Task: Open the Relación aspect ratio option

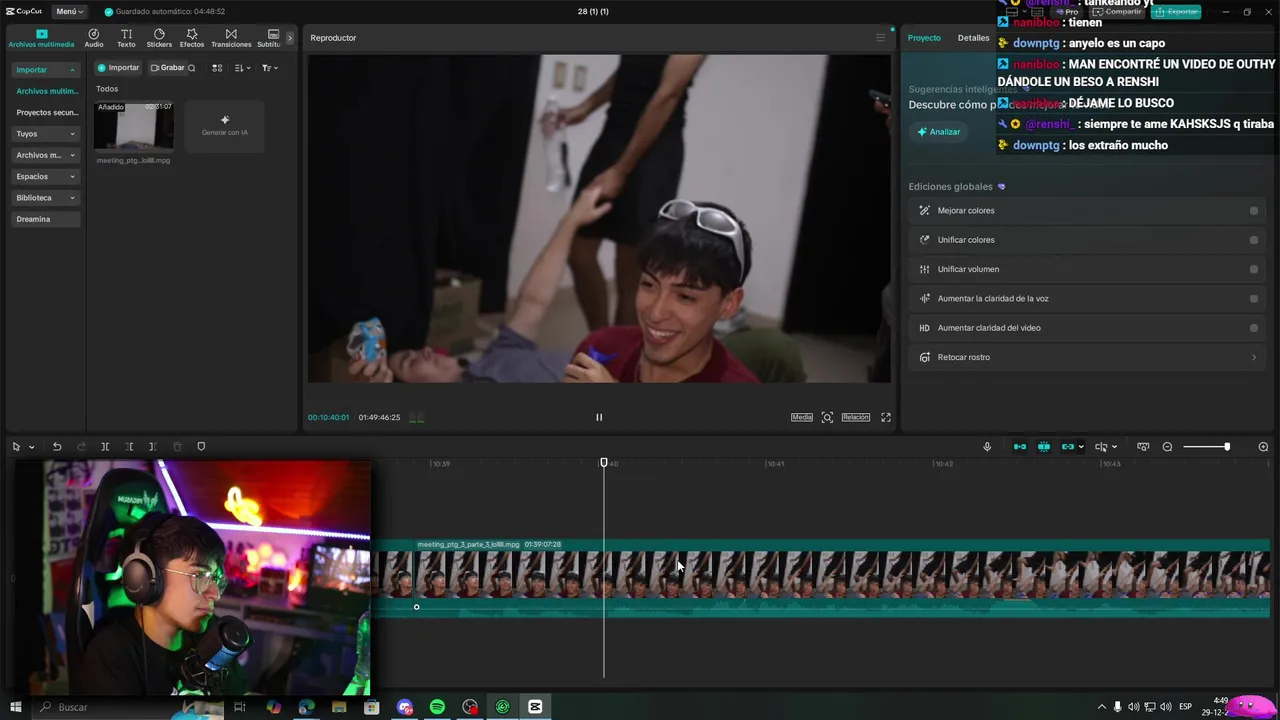Action: 856,417
